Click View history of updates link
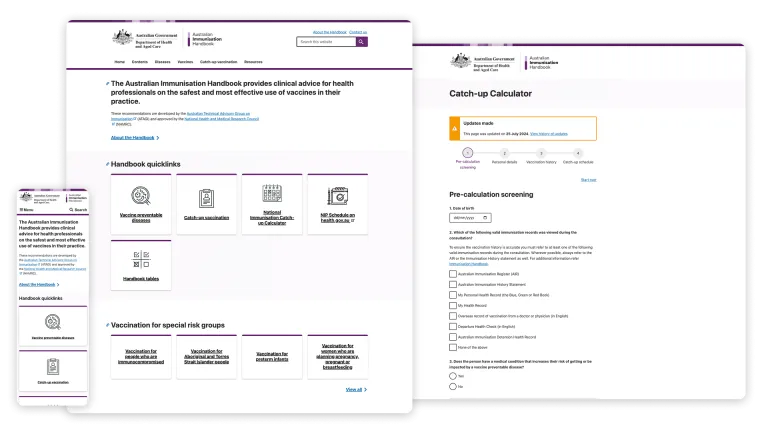The height and width of the screenshot is (432, 768). click(x=549, y=134)
